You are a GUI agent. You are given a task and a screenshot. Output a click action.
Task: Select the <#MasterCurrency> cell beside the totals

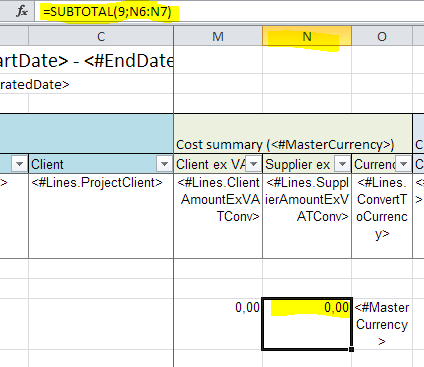382,324
